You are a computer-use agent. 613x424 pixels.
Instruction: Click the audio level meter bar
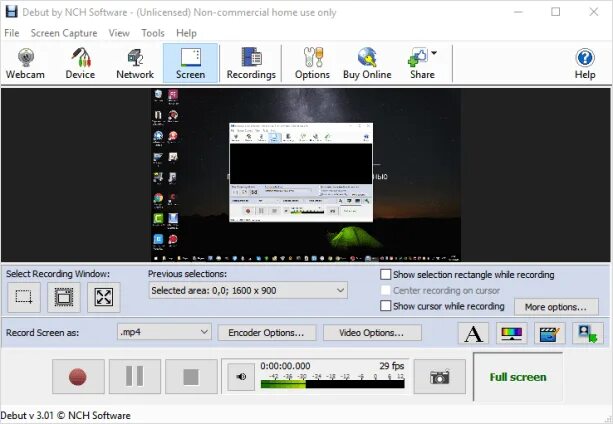tap(332, 384)
